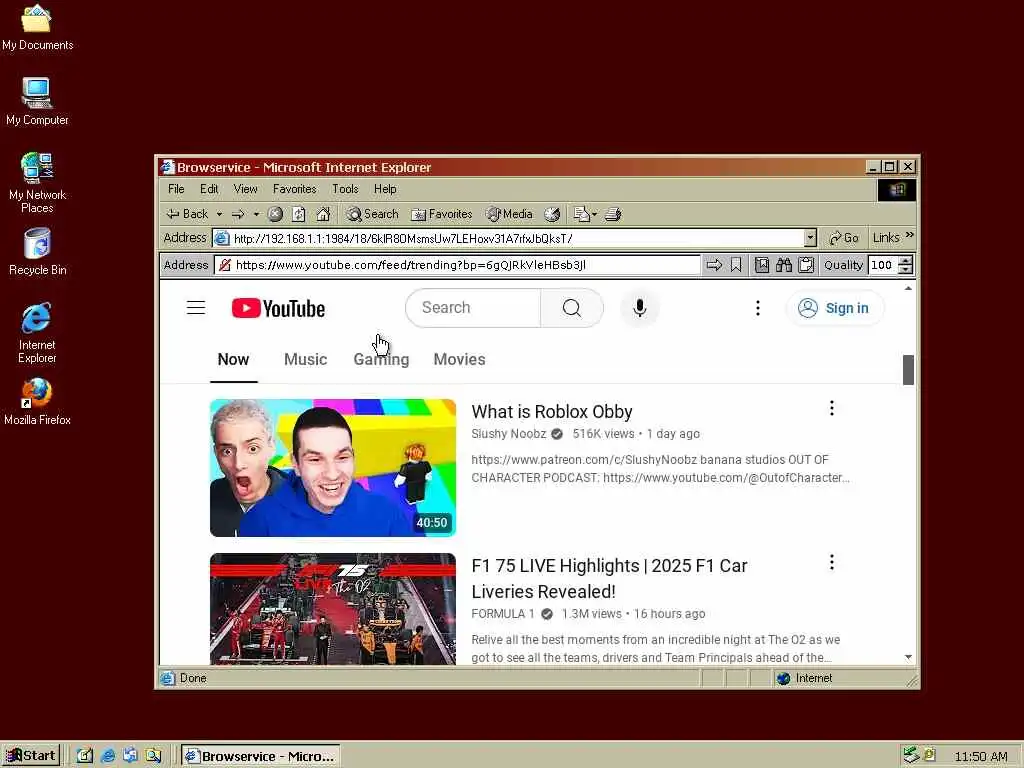
Task: Click the Browservice bookmark icon
Action: pyautogui.click(x=736, y=265)
